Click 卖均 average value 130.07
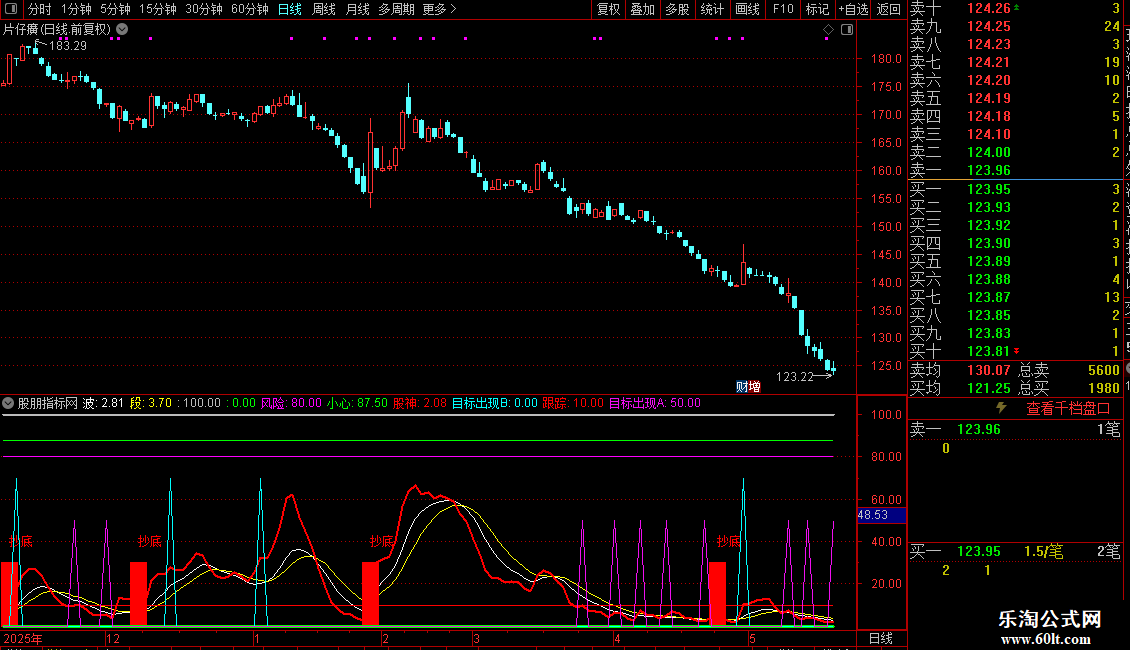 coord(989,370)
